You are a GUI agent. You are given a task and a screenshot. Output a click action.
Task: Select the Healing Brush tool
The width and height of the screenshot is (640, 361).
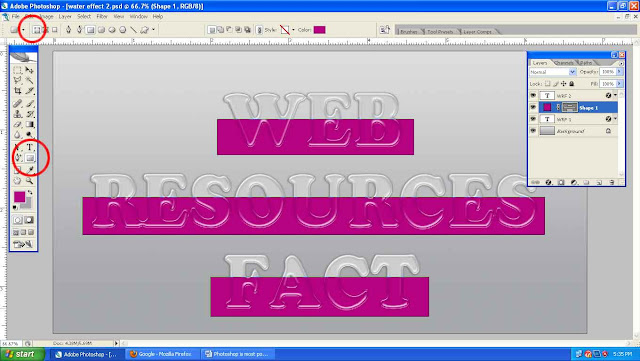pyautogui.click(x=18, y=104)
